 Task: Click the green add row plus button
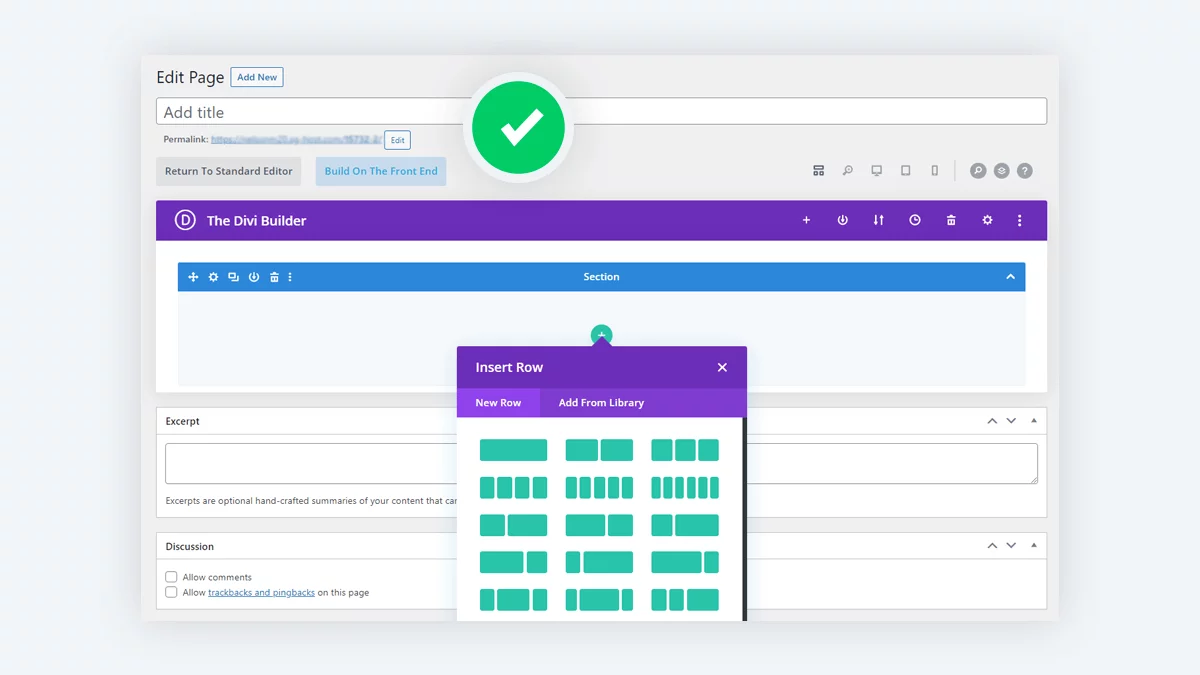click(x=601, y=334)
